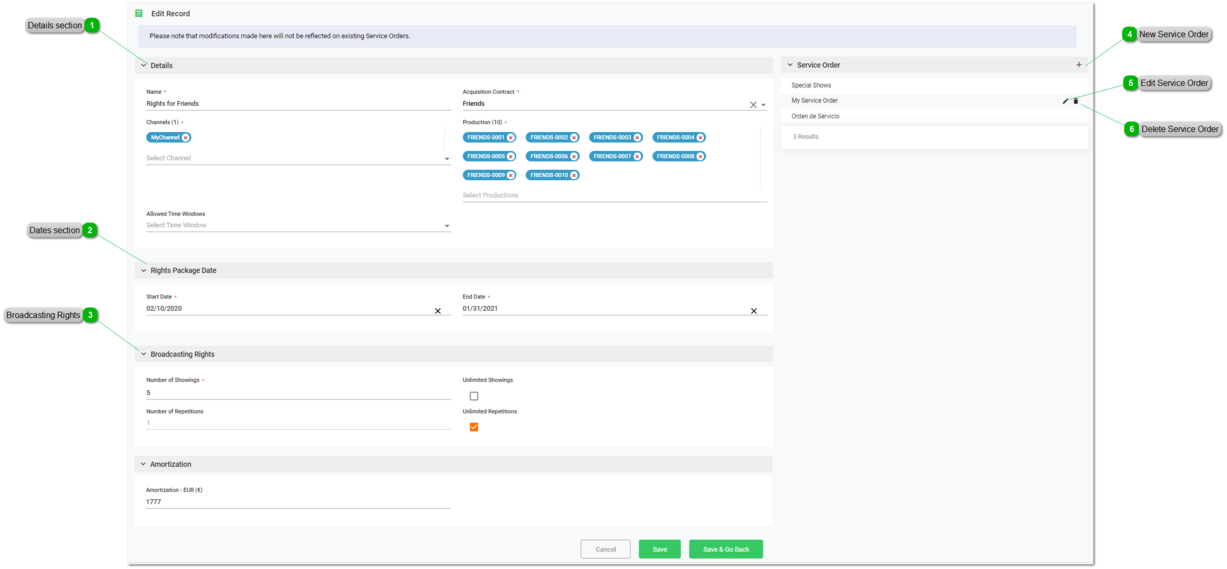The height and width of the screenshot is (569, 1227).
Task: Enable the Unlimited Showings checkbox
Action: pos(474,396)
